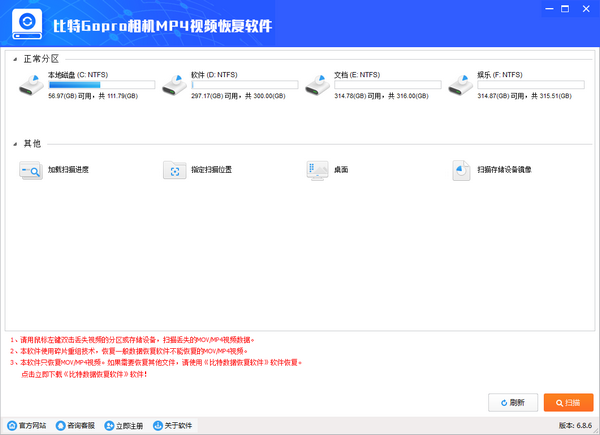Select the 桌面 desktop scan option
The width and height of the screenshot is (600, 435).
[329, 170]
